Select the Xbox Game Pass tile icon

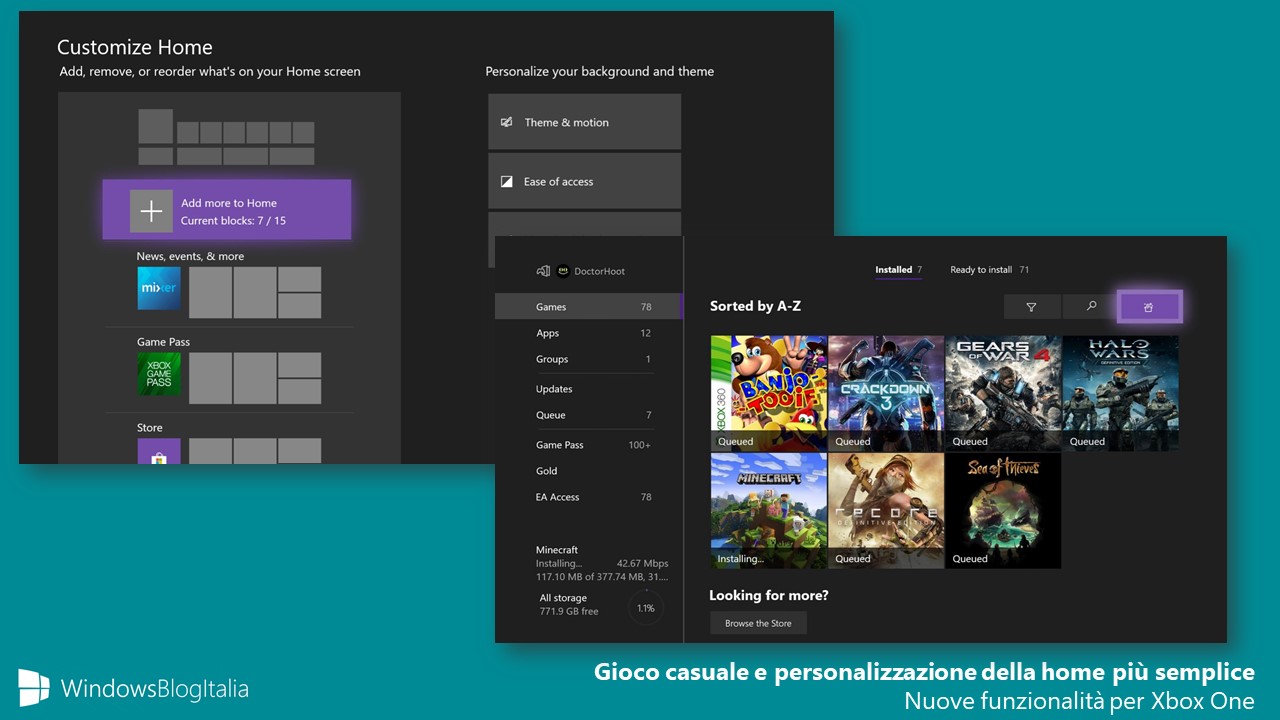159,374
